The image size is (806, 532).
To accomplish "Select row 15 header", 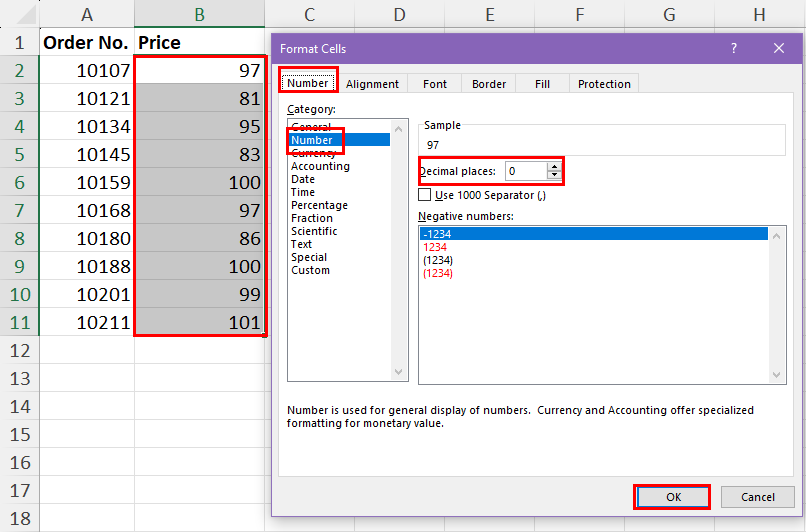I will (20, 434).
